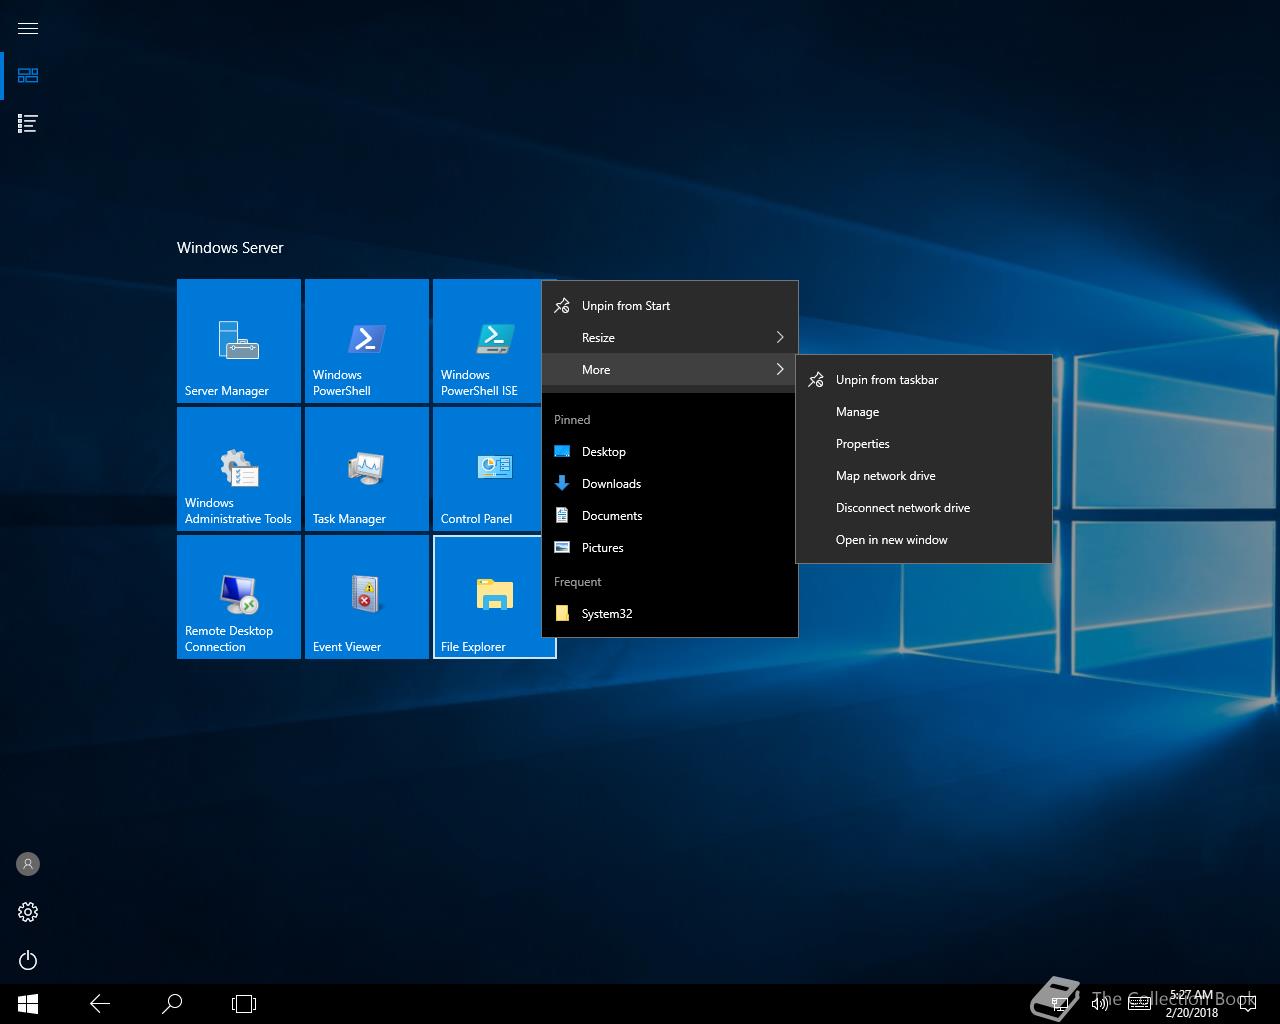
Task: Open the Server Manager tile
Action: tap(239, 341)
